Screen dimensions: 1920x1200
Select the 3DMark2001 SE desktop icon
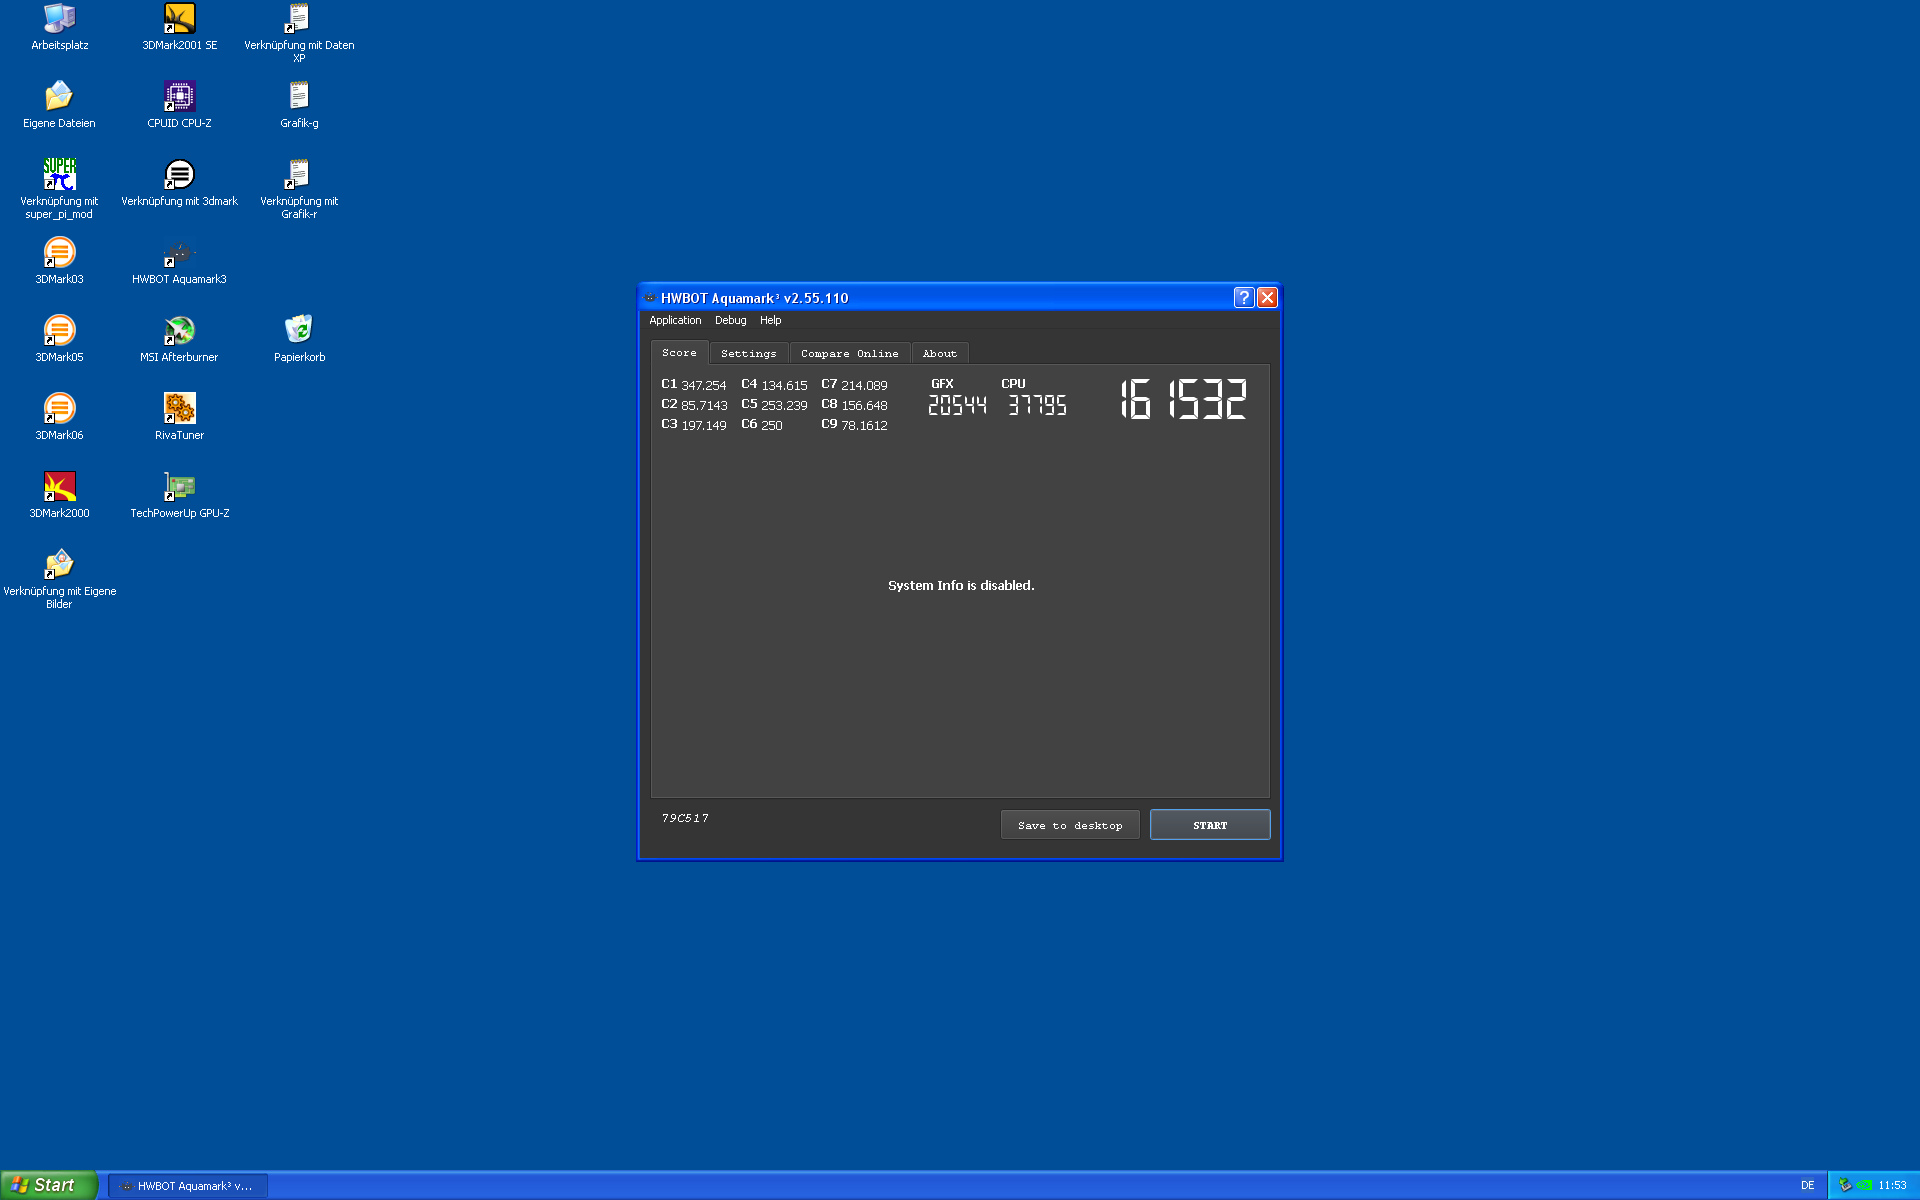click(x=179, y=27)
